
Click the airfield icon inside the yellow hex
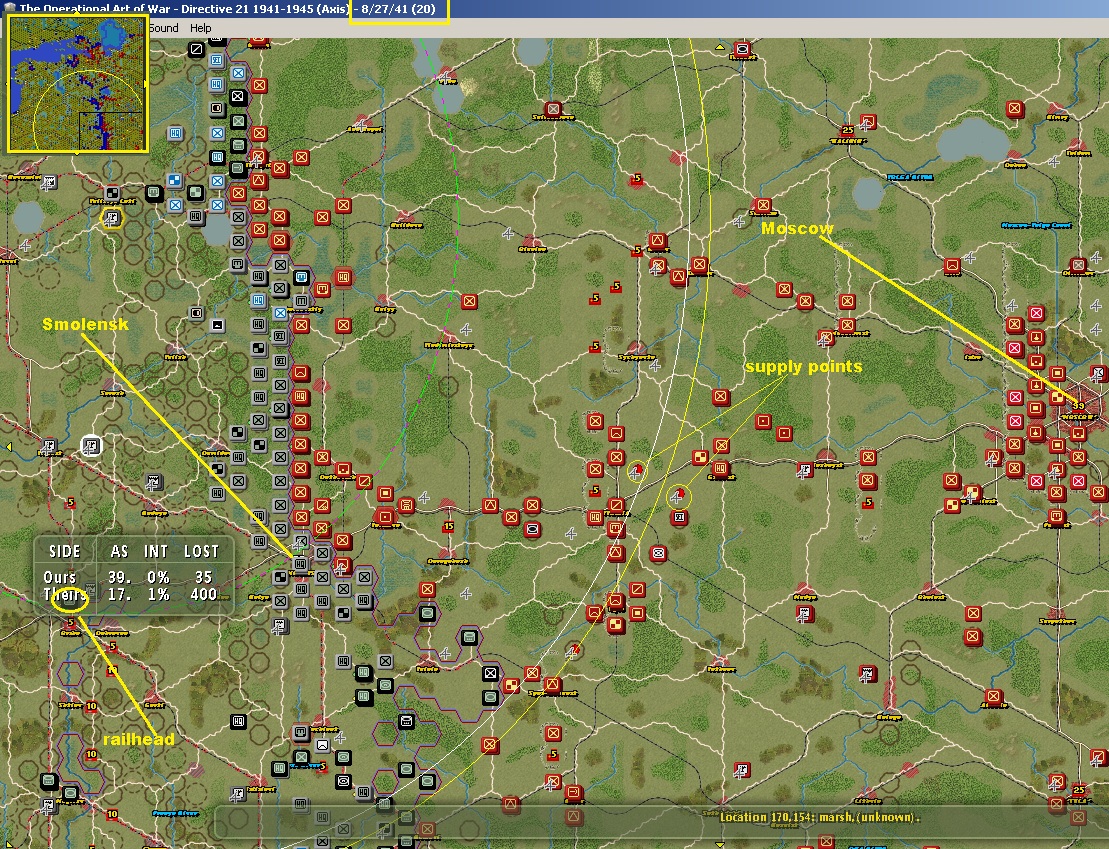(111, 218)
